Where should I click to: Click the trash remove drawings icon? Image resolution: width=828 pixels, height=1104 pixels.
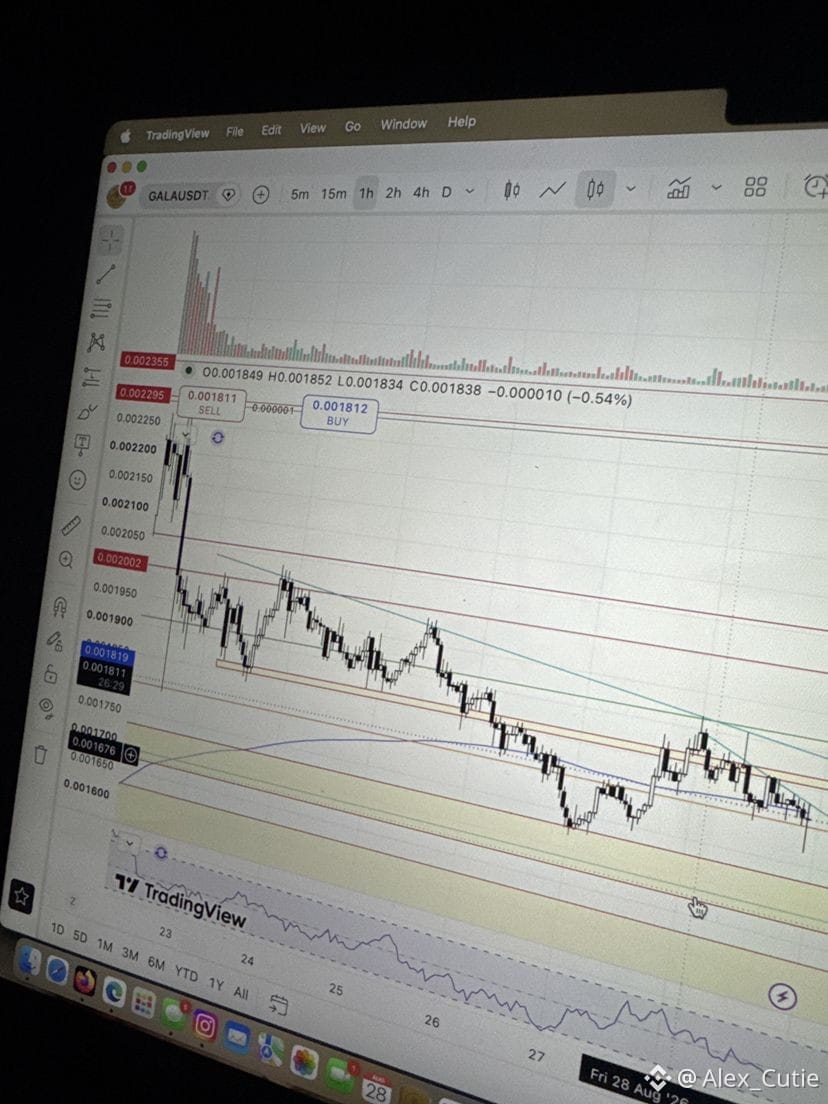[x=40, y=754]
